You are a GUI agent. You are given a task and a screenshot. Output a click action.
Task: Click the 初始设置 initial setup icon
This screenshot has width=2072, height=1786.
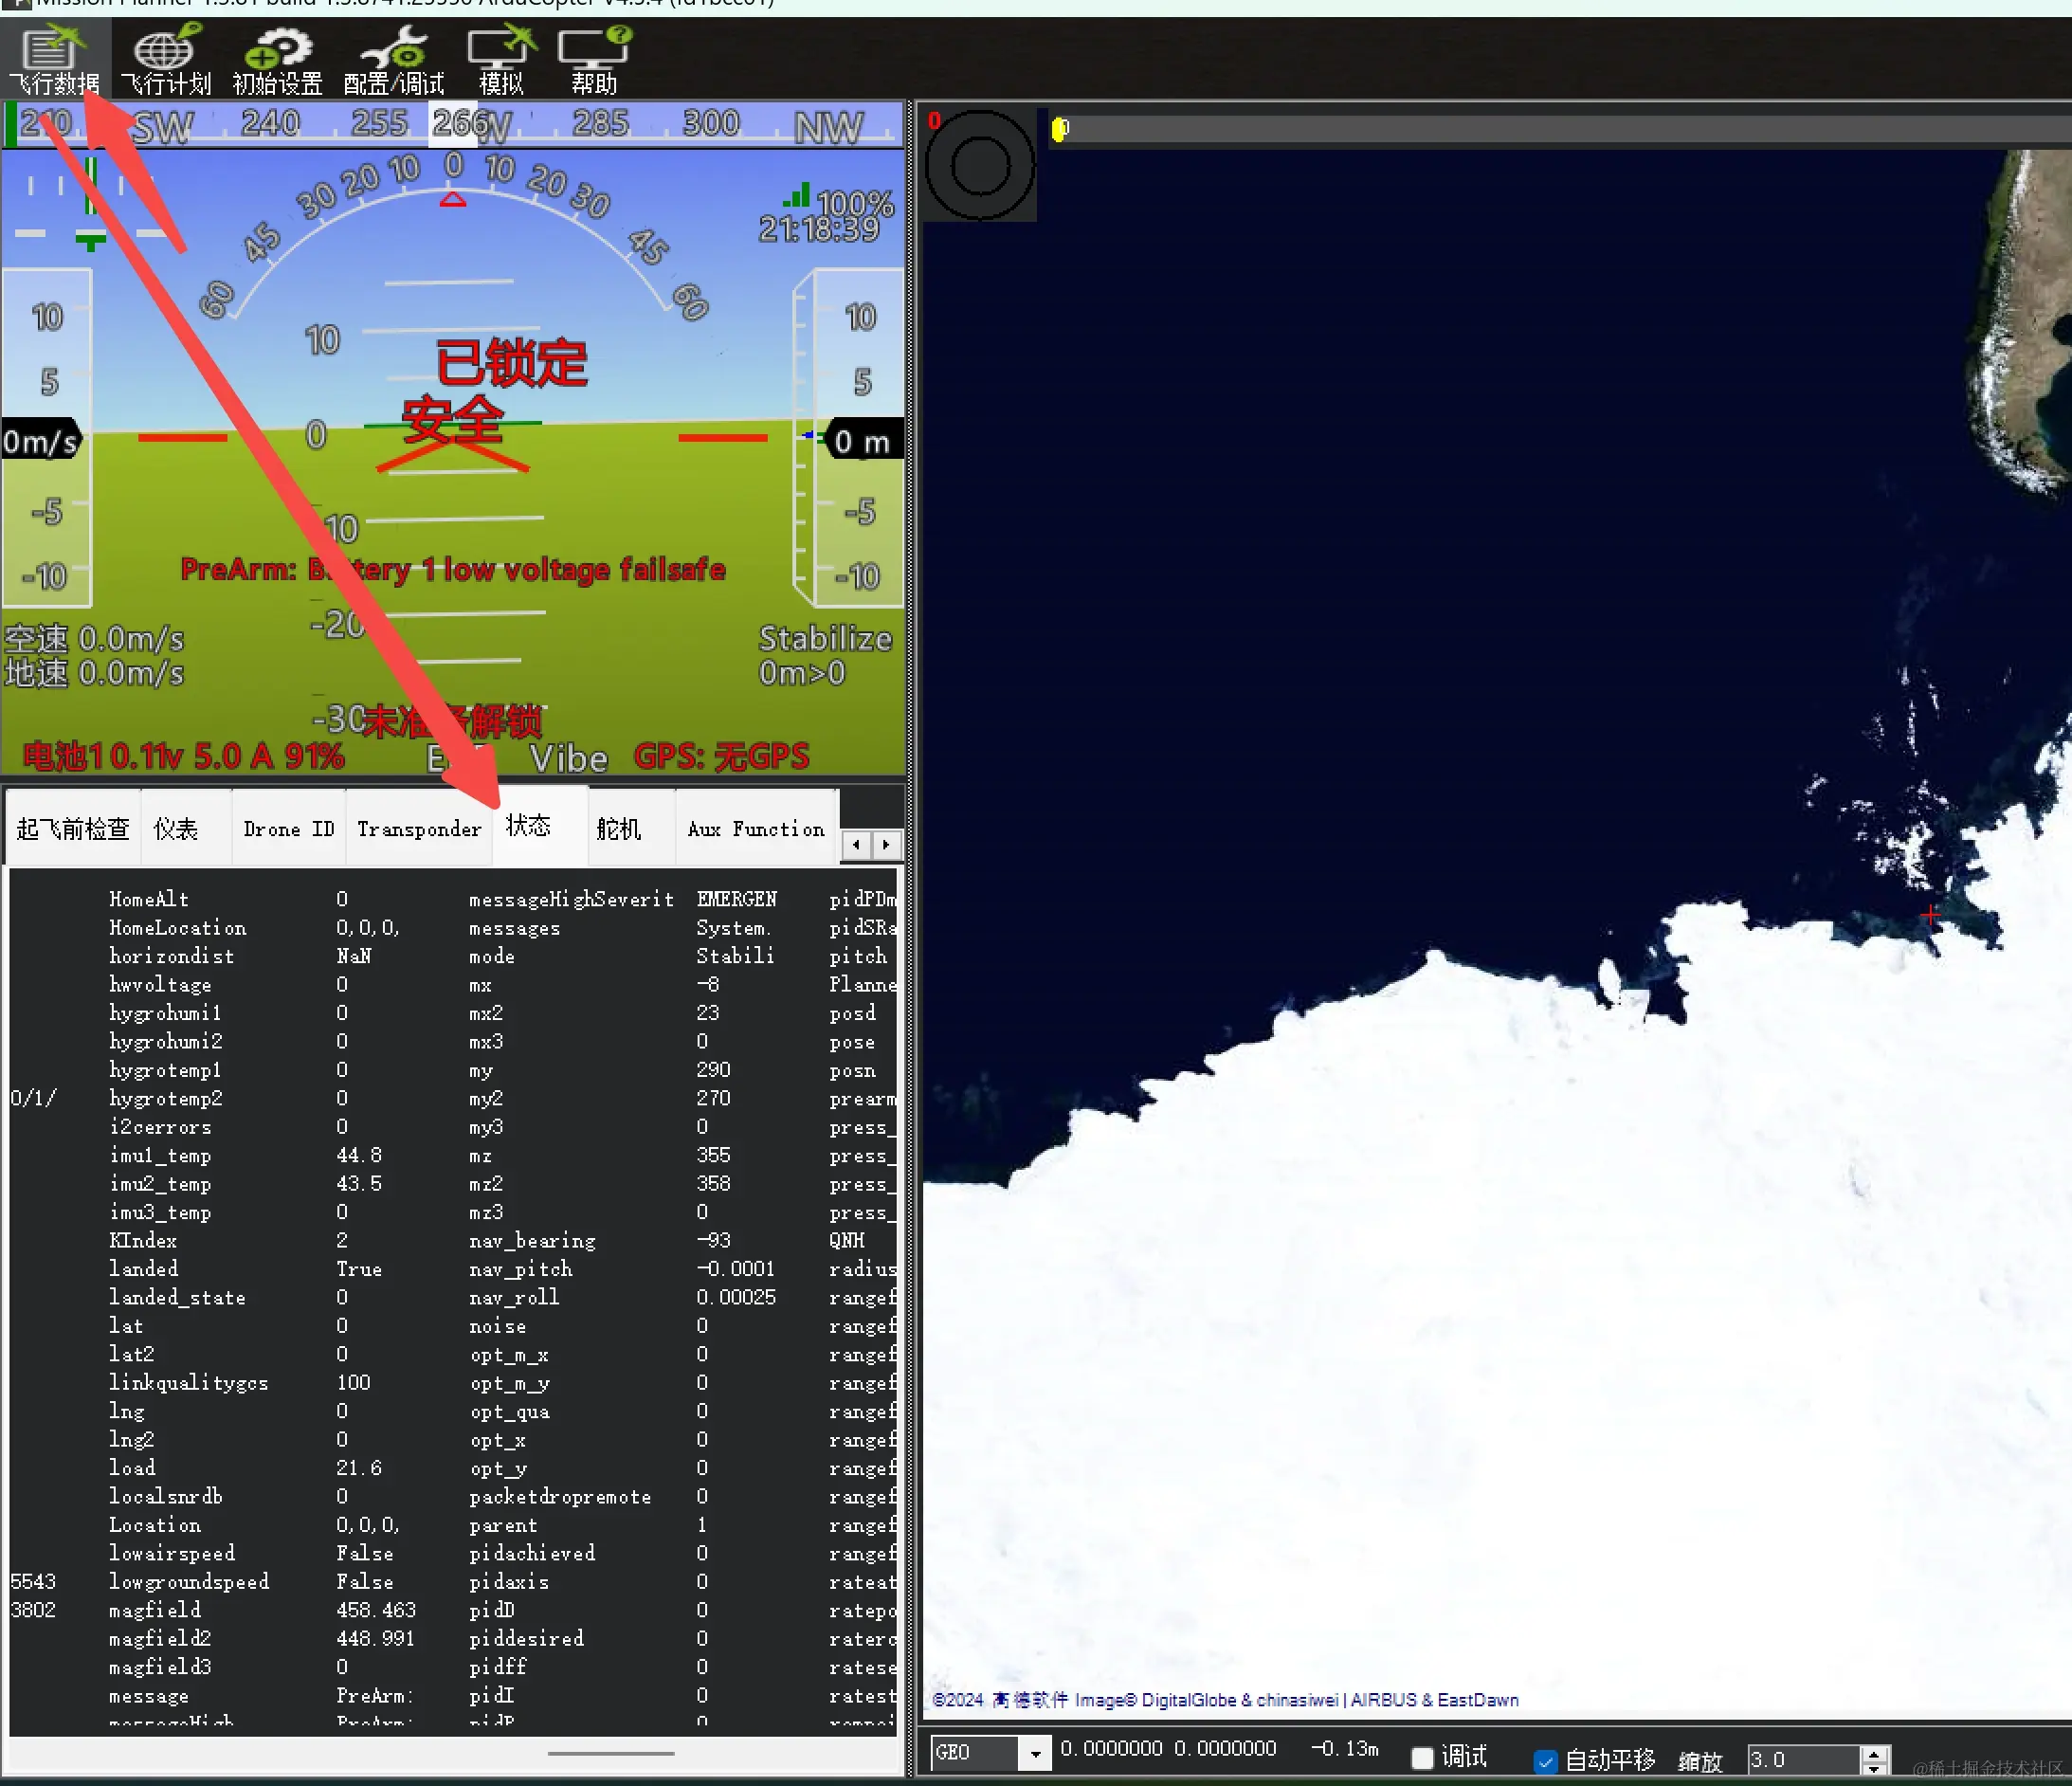click(x=278, y=60)
